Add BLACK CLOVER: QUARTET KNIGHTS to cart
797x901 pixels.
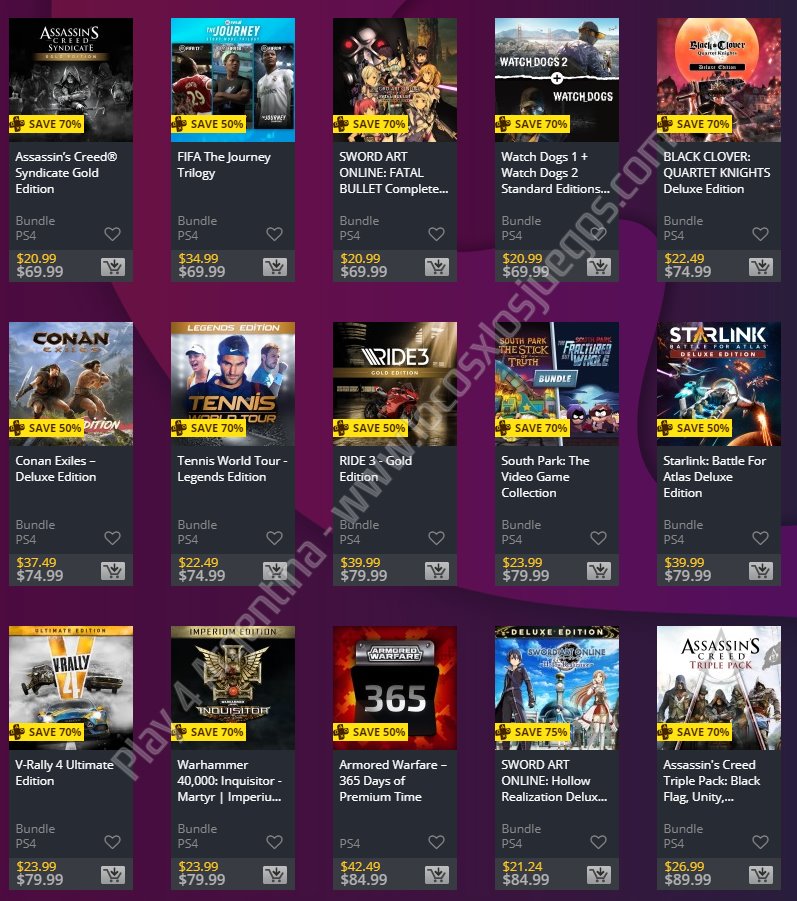761,267
